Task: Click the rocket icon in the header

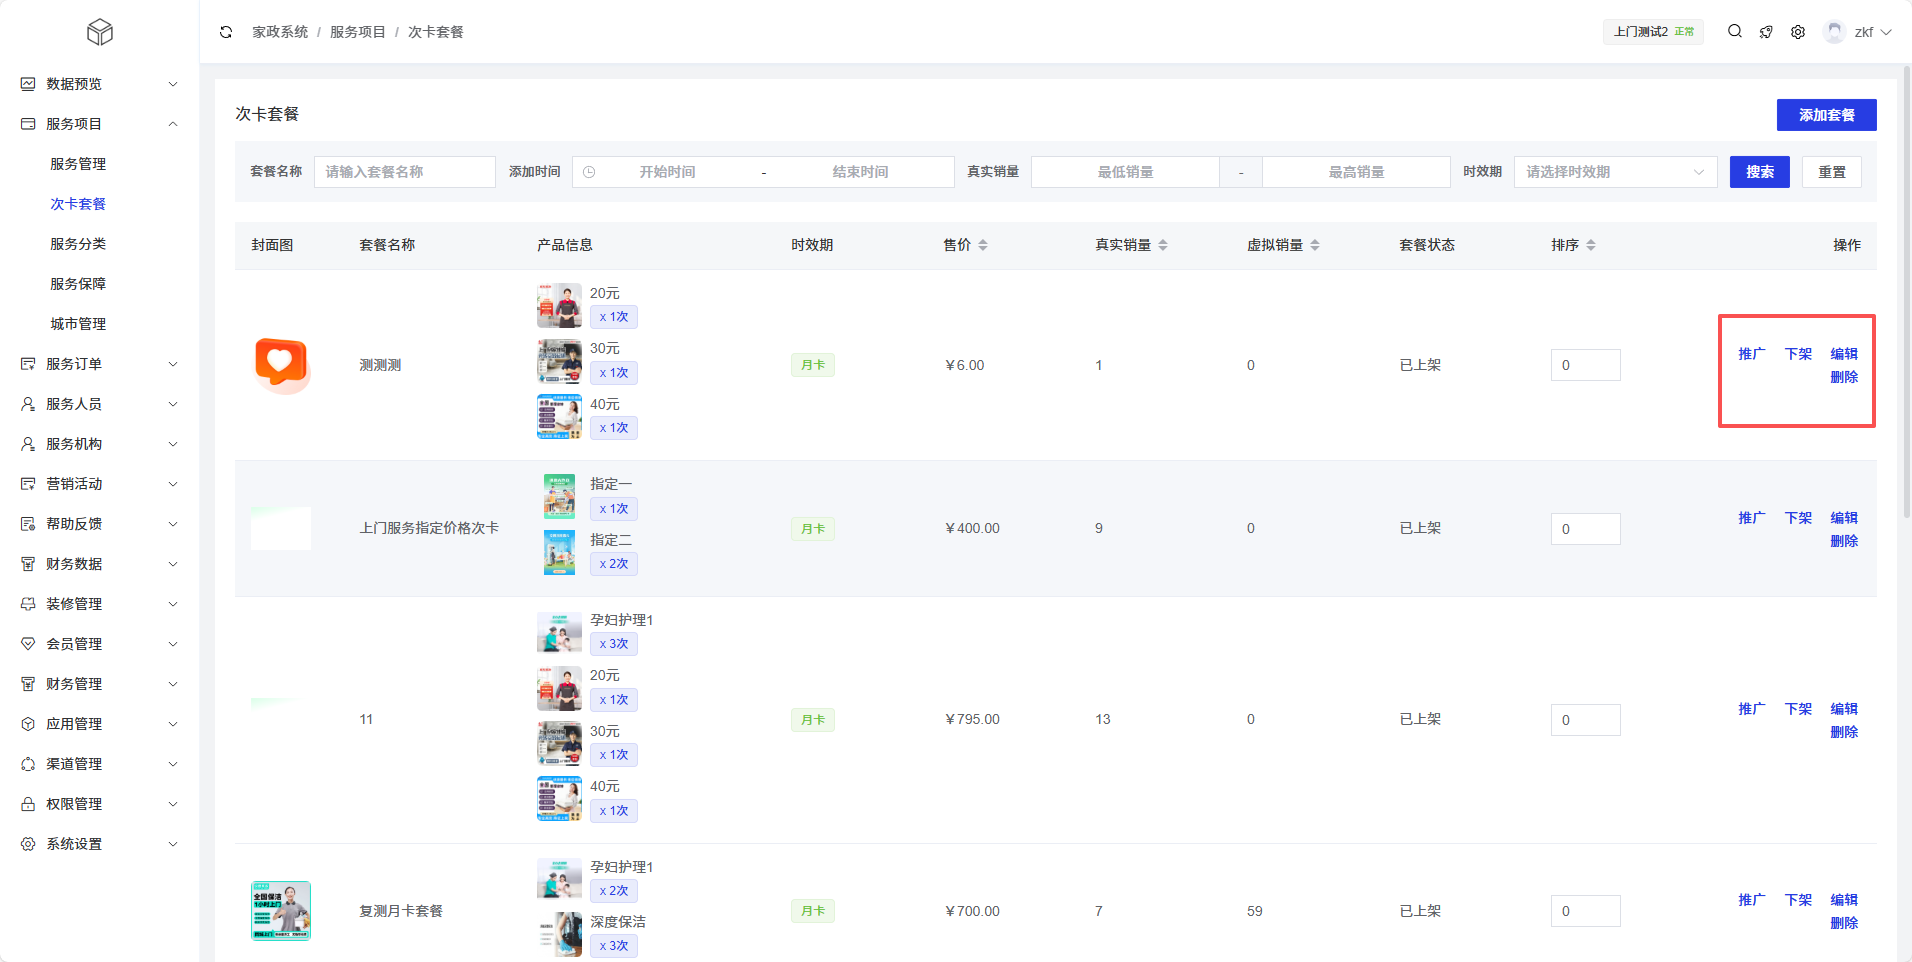Action: pos(1766,32)
